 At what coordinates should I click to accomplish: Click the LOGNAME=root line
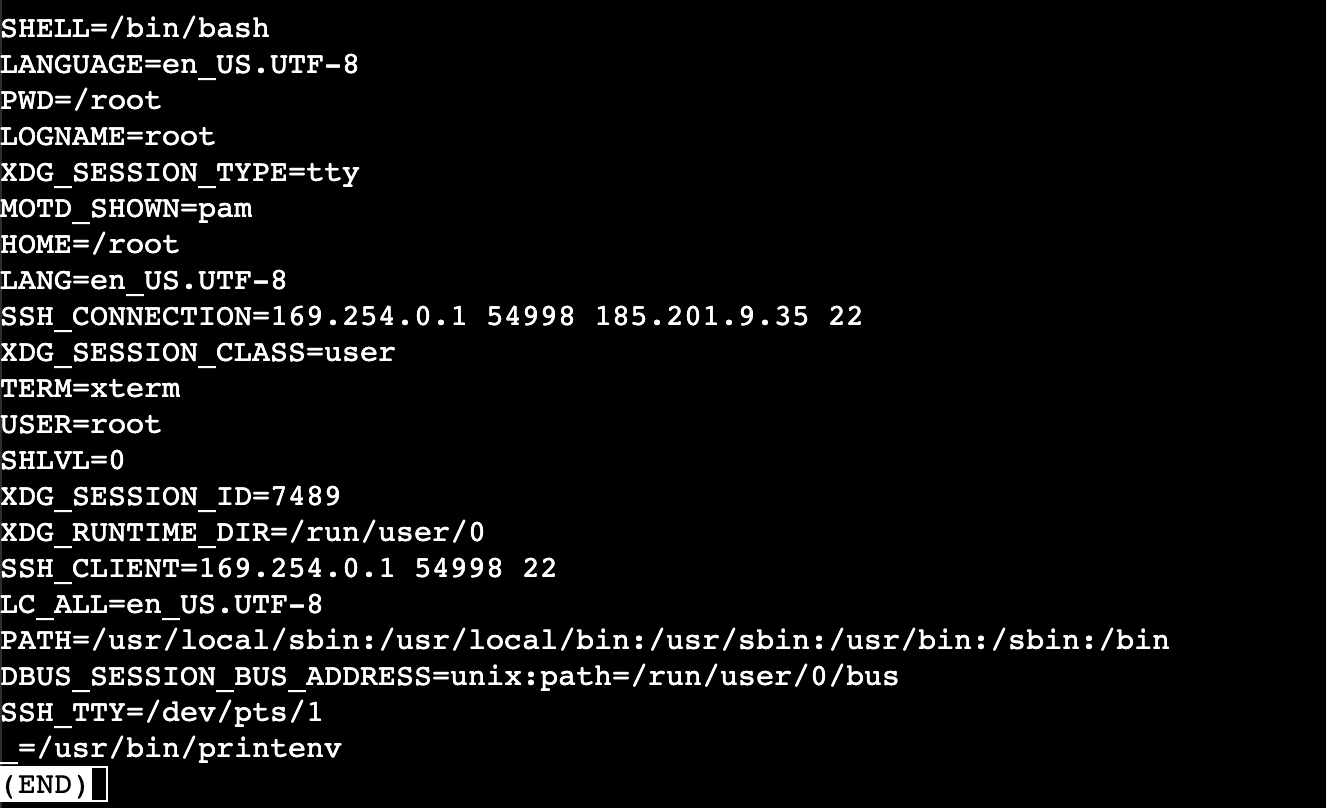tap(108, 136)
